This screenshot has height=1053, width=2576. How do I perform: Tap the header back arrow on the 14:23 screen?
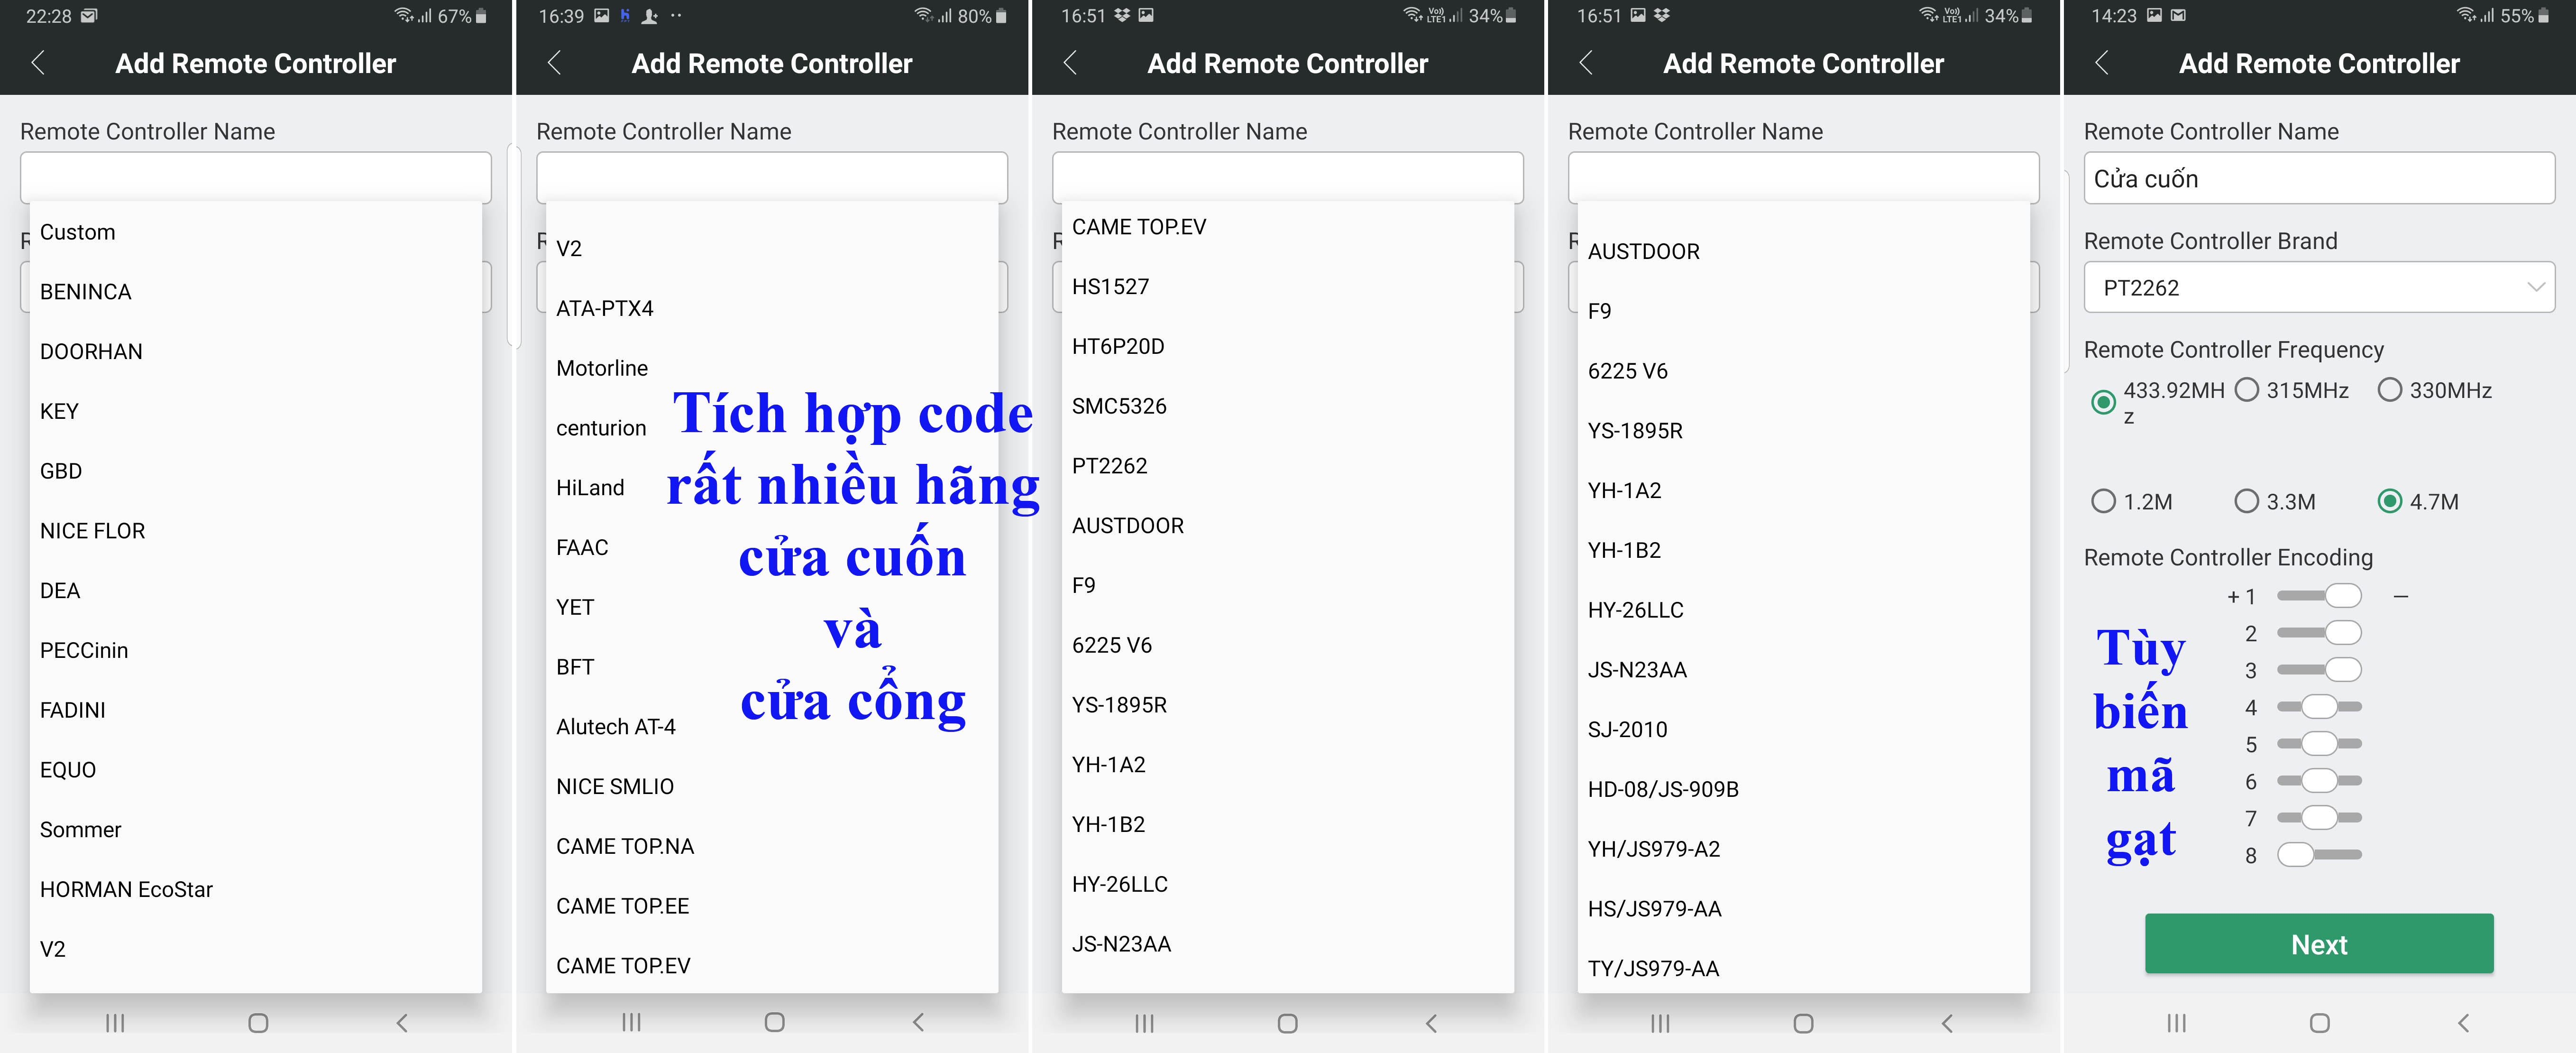point(2102,63)
